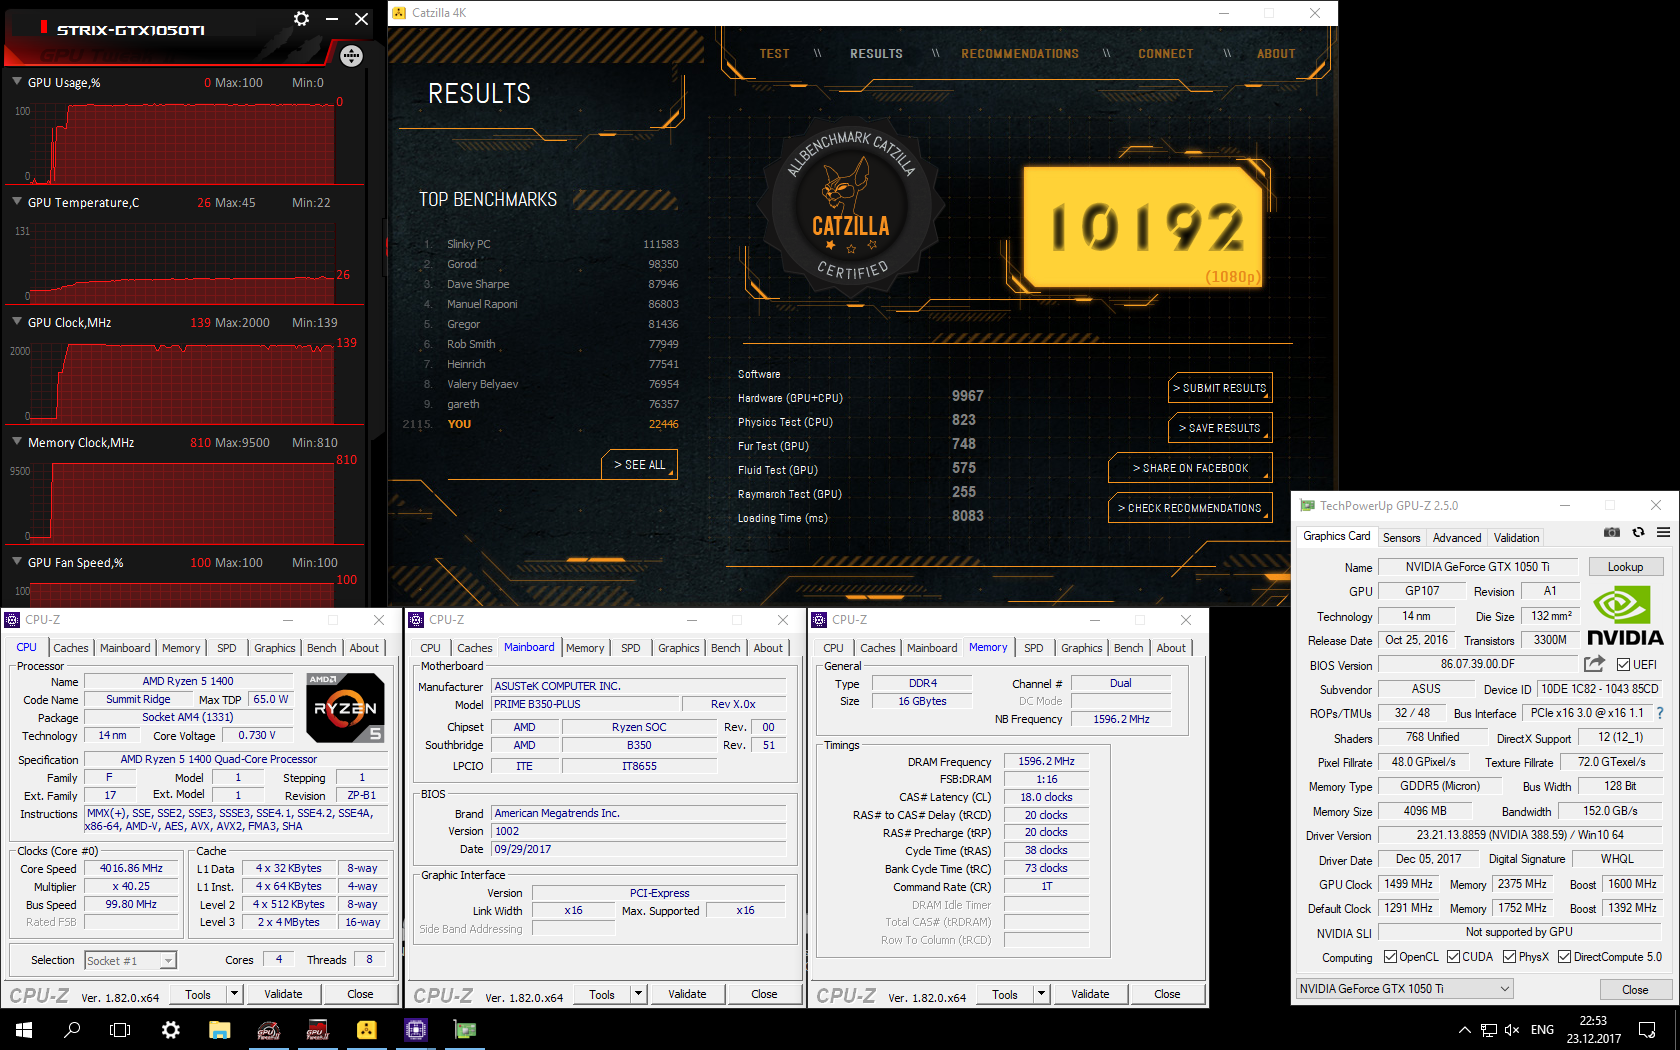Screen dimensions: 1680x1050
Task: Click CPU-Z purple chip taskbar icon
Action: tap(415, 1030)
